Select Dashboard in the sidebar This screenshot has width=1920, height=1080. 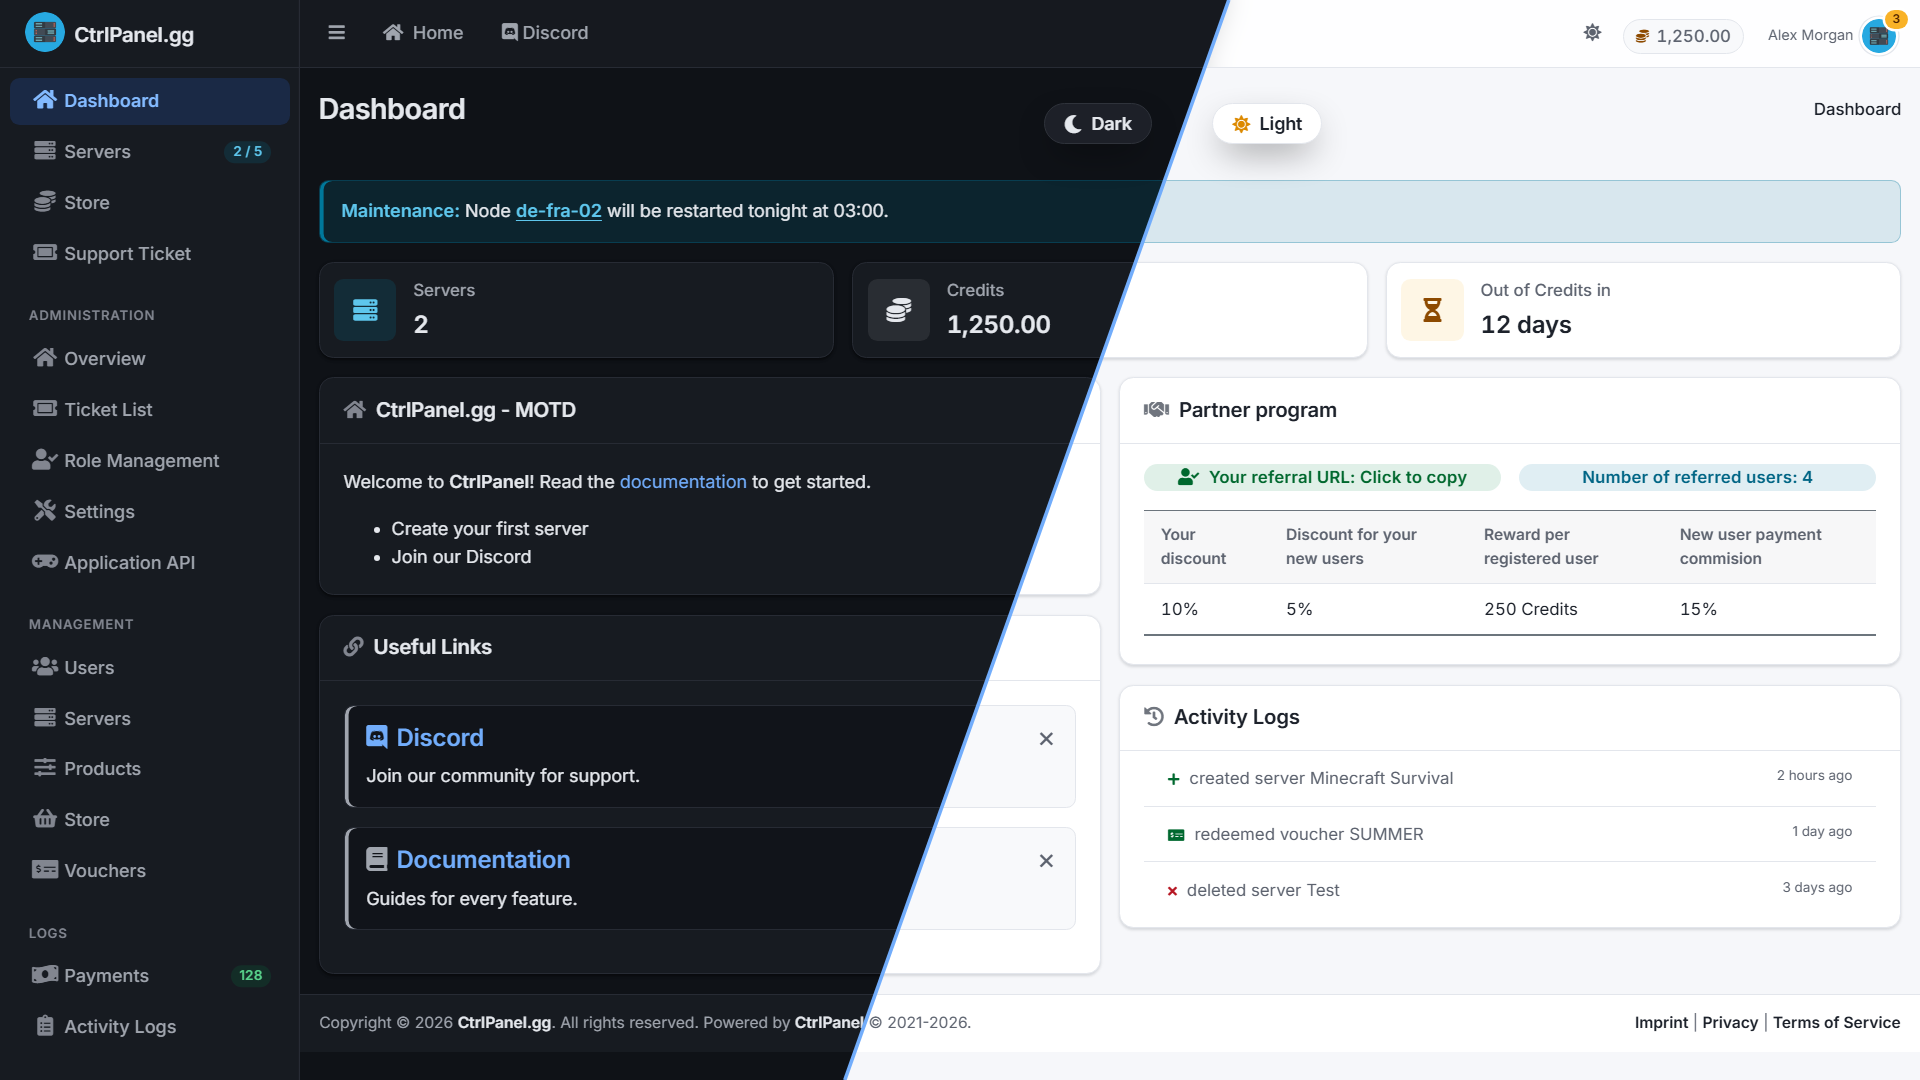(150, 101)
